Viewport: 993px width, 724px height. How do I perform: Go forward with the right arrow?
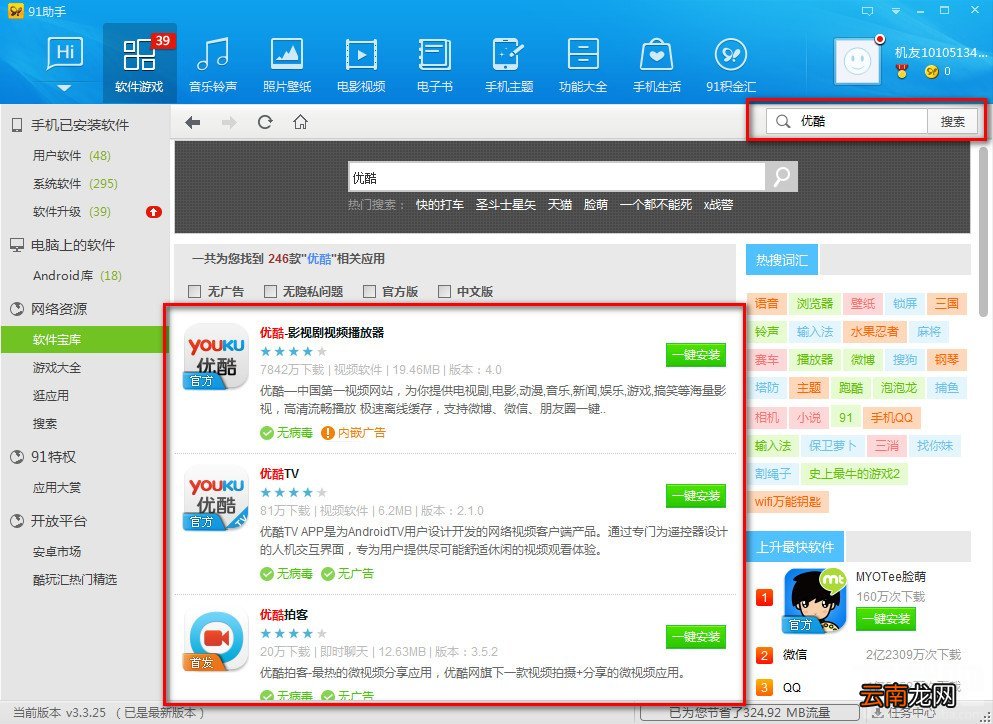pos(229,122)
